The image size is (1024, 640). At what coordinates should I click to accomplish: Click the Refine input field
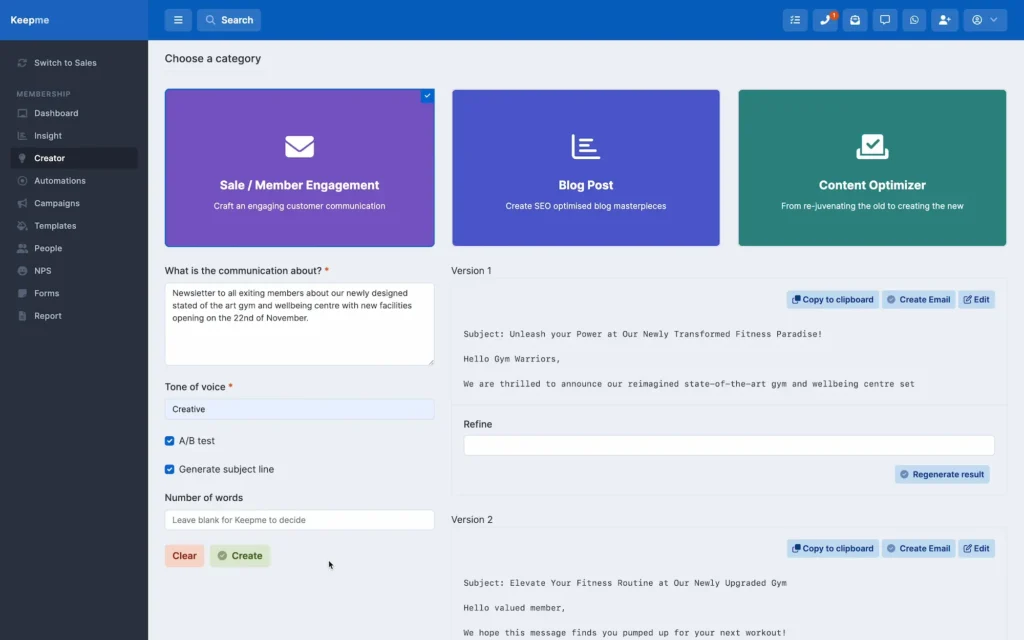click(729, 445)
